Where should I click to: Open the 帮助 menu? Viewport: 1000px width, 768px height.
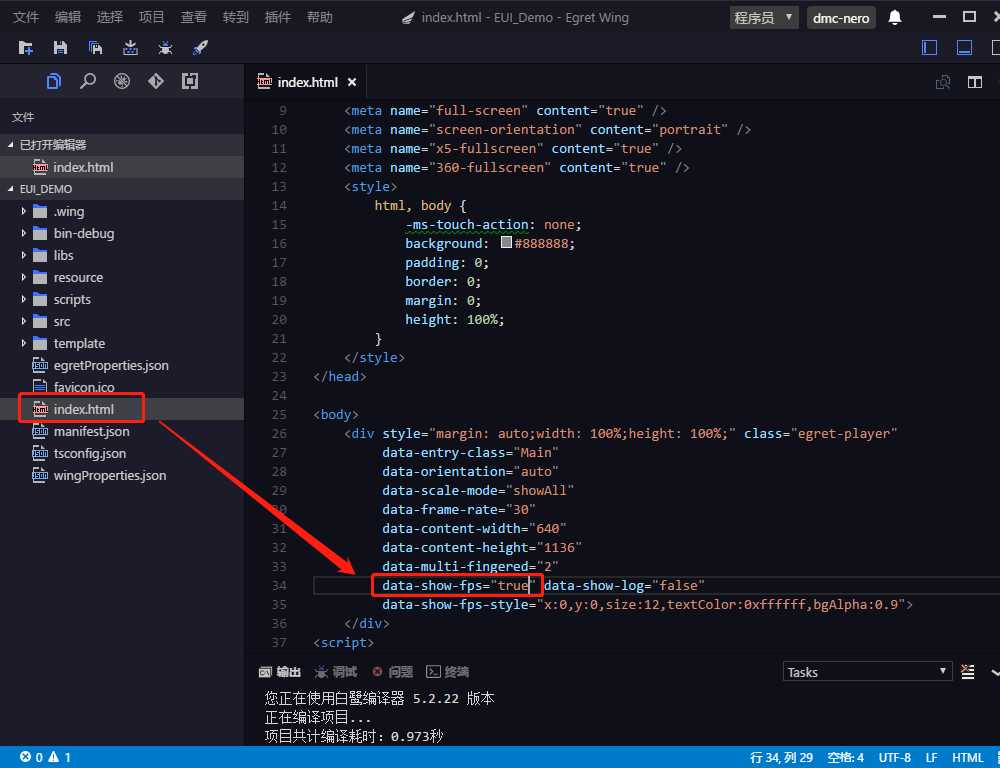coord(320,17)
